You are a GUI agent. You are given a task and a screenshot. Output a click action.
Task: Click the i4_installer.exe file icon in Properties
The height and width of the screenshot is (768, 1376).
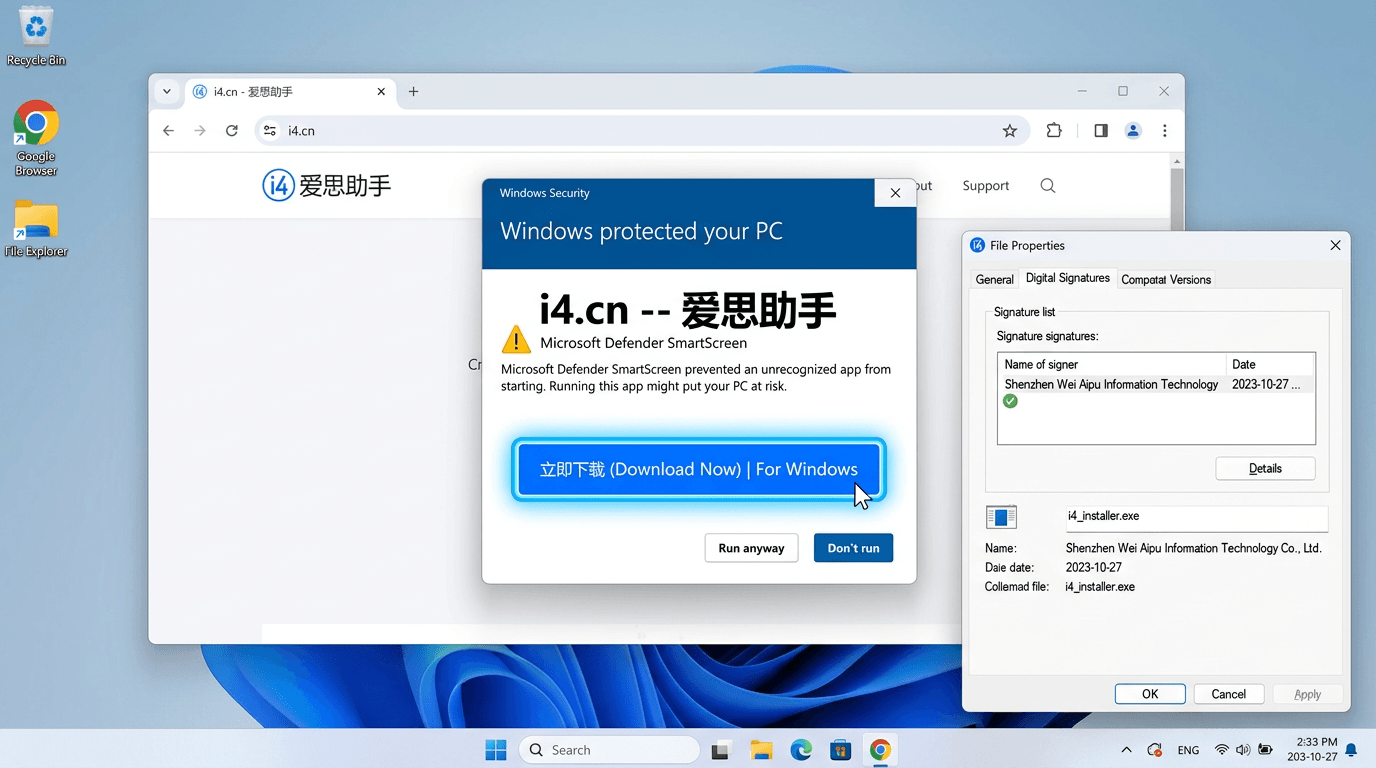1001,516
